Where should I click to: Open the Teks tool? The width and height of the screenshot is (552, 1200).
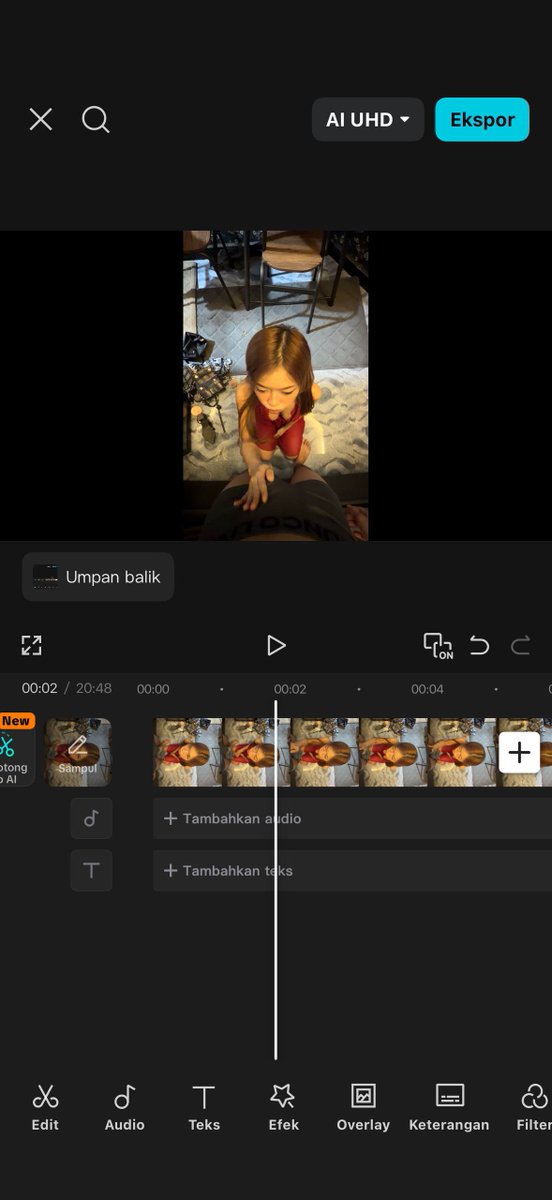coord(204,1108)
